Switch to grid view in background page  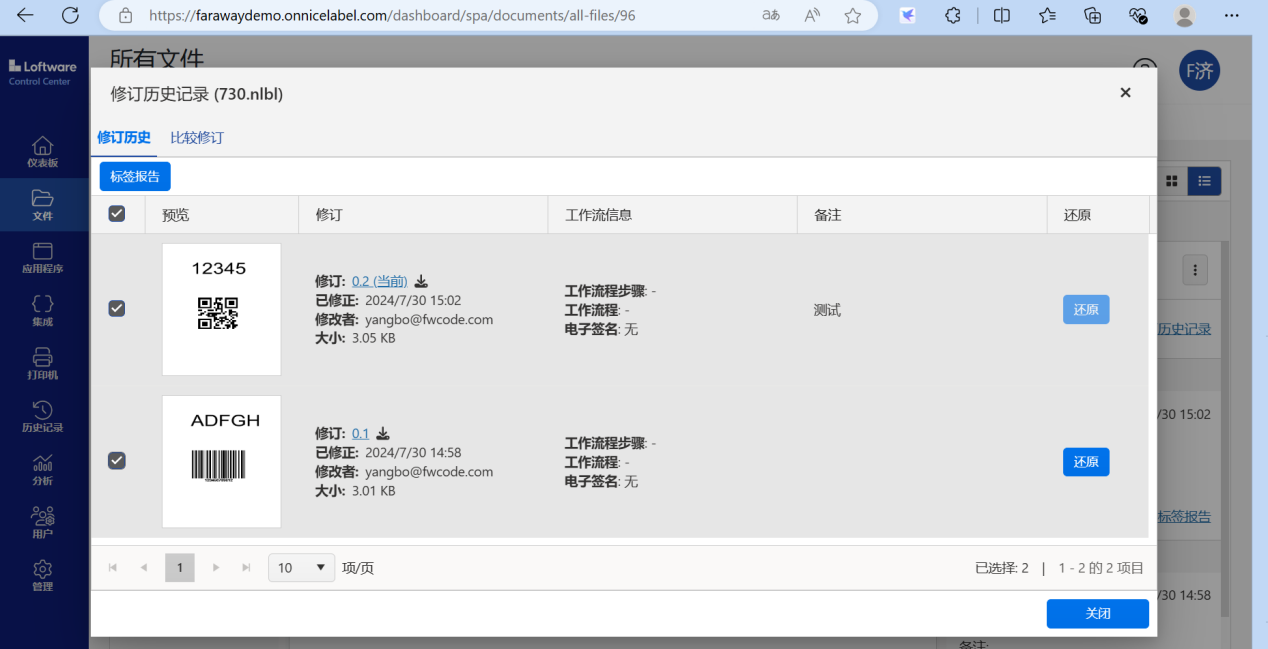(1171, 181)
